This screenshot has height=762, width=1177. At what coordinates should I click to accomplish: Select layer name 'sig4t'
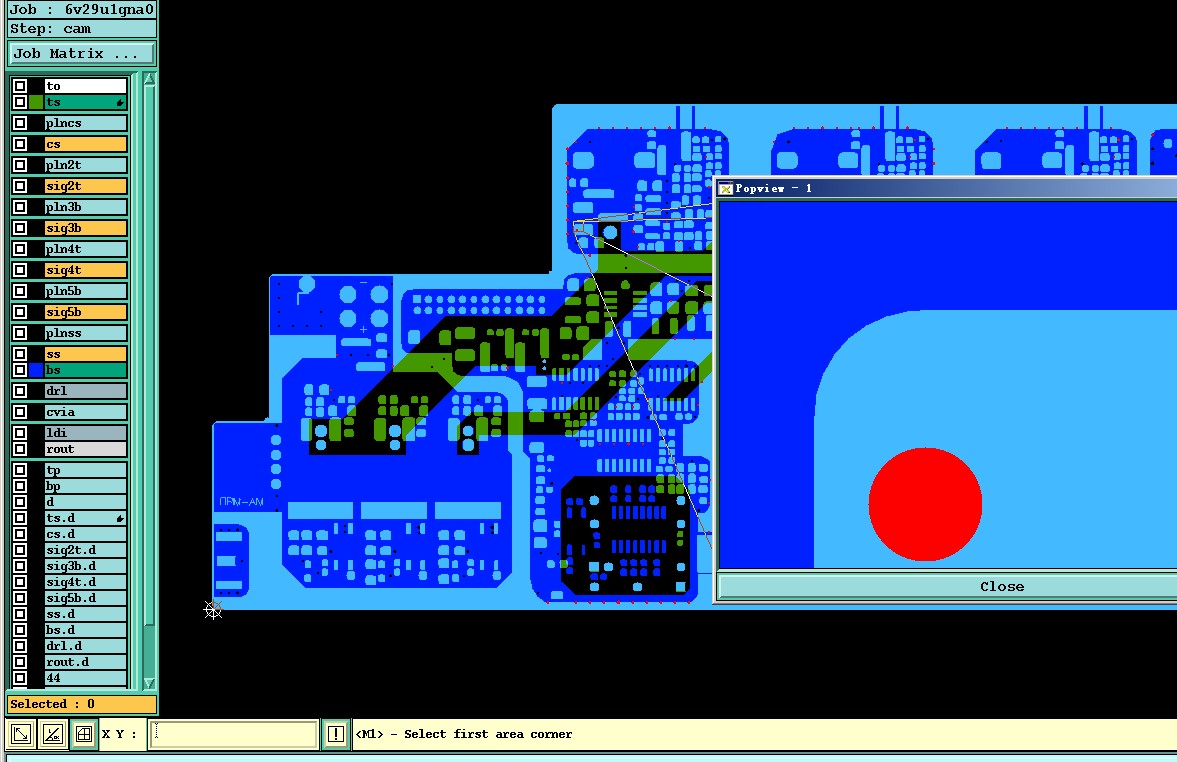86,270
